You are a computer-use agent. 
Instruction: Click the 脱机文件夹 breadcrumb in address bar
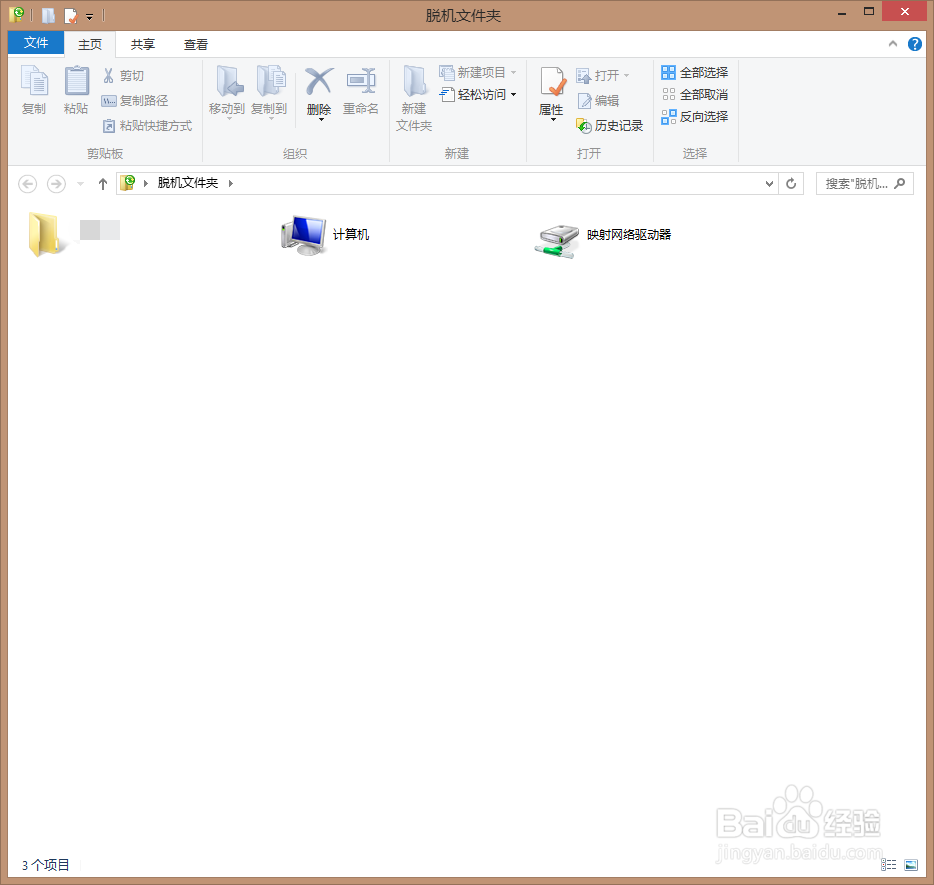tap(188, 183)
